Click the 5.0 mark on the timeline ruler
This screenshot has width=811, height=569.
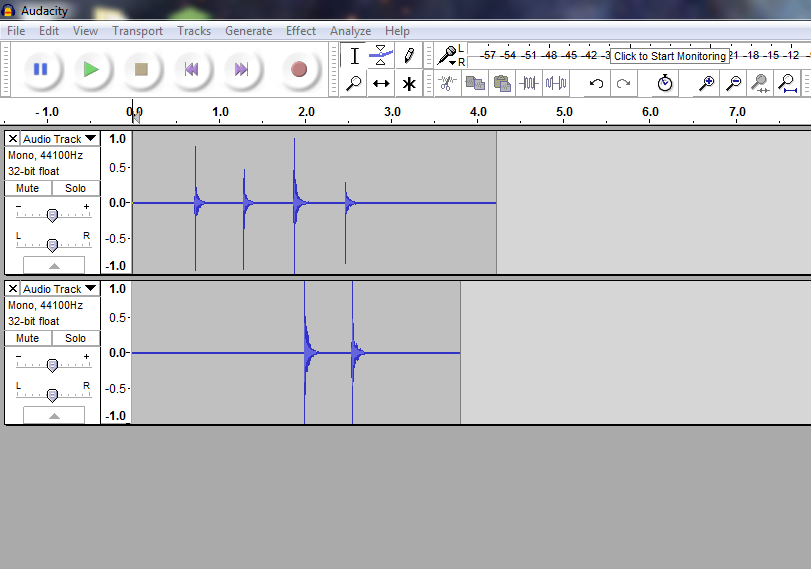coord(564,112)
